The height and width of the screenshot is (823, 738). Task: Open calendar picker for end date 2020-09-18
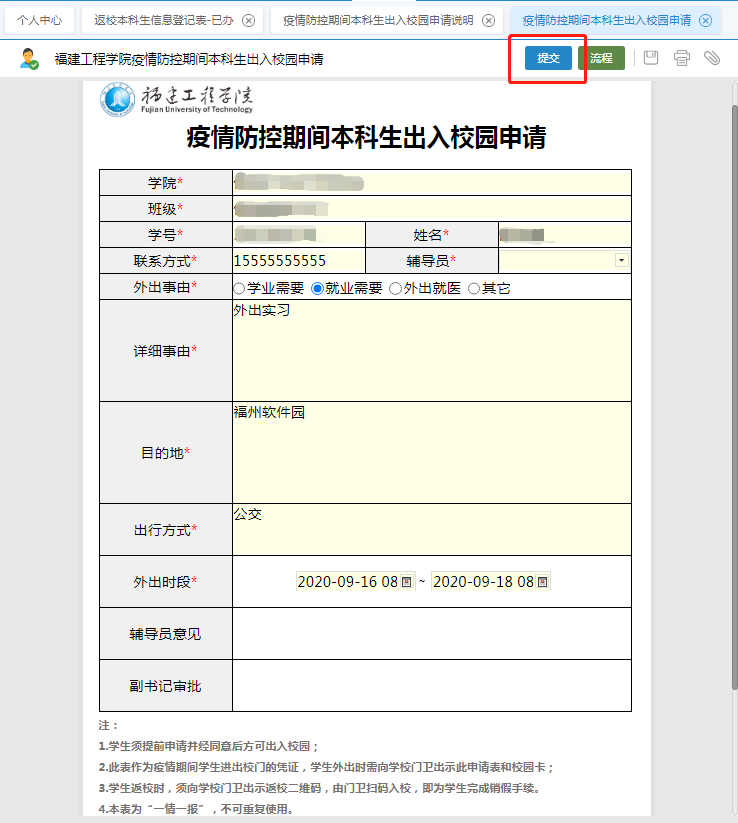543,582
